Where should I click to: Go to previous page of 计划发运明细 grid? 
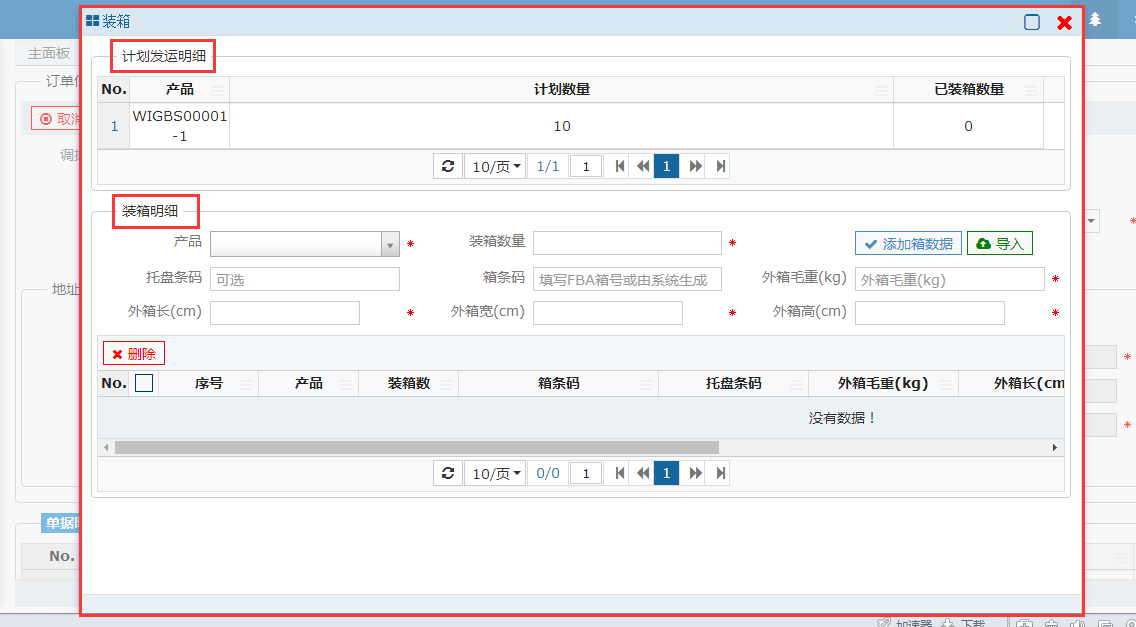pyautogui.click(x=643, y=167)
